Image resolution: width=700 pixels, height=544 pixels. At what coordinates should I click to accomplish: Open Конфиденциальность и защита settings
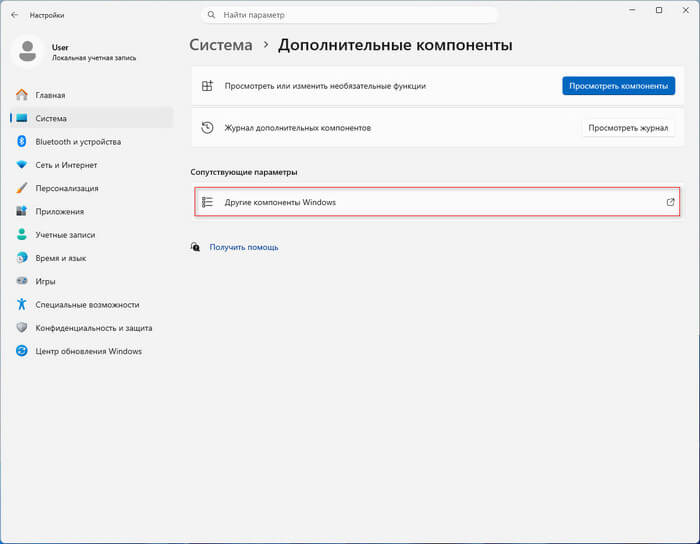[x=92, y=328]
